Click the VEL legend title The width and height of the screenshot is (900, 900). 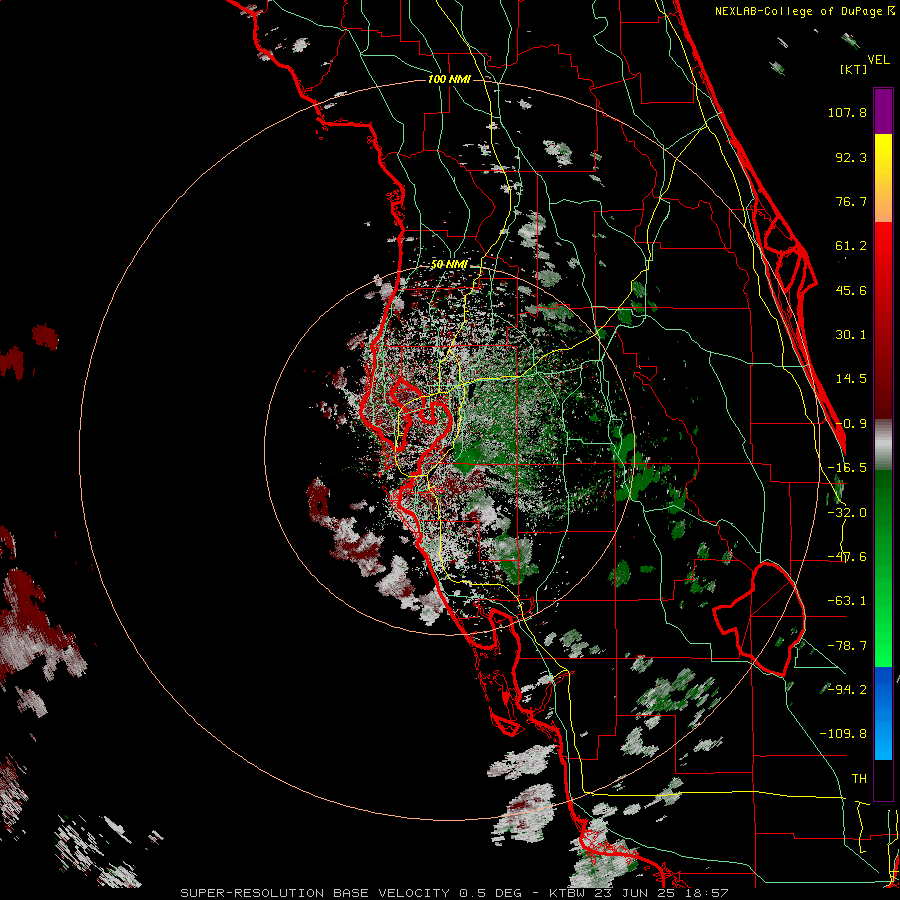[x=878, y=59]
